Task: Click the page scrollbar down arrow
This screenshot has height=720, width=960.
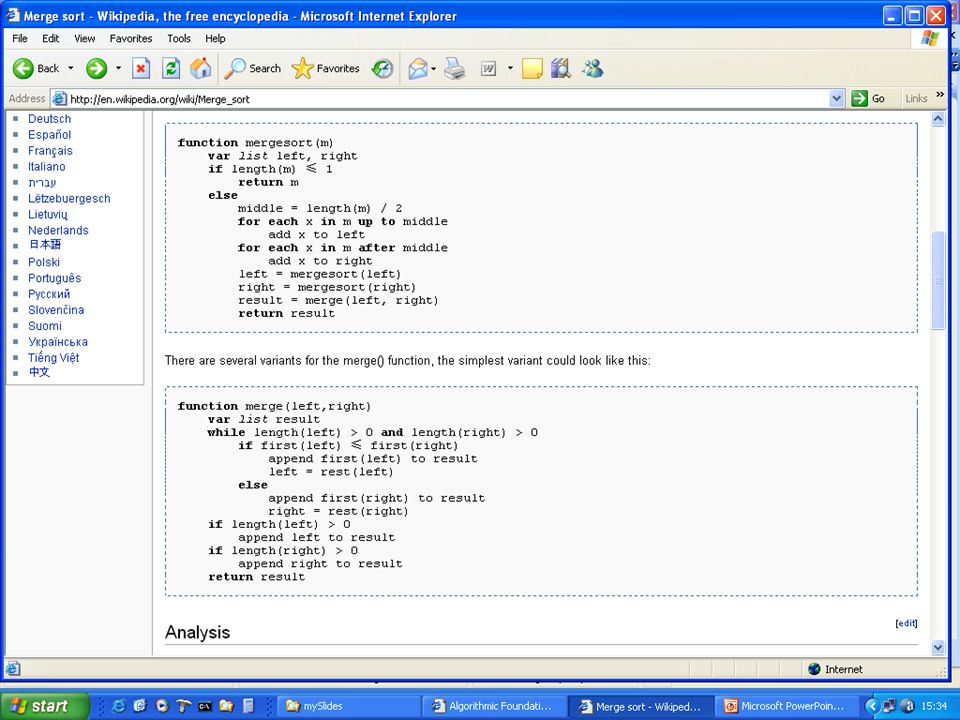Action: point(937,647)
